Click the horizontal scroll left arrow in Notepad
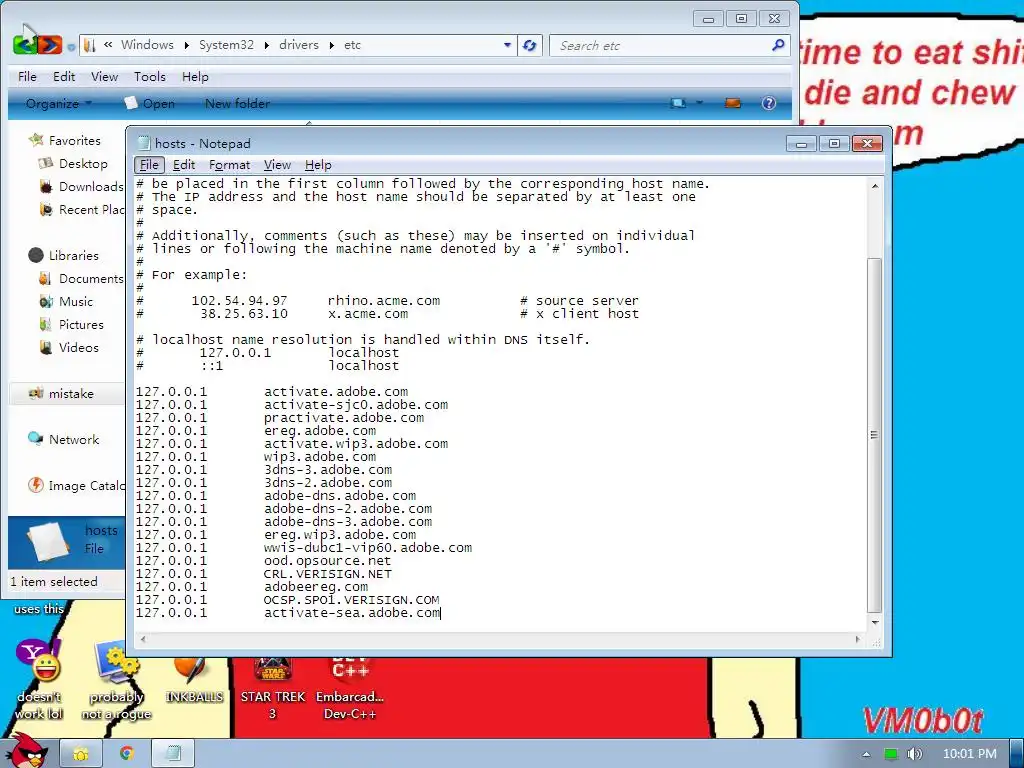Screen dimensions: 1024x768 pos(143,639)
